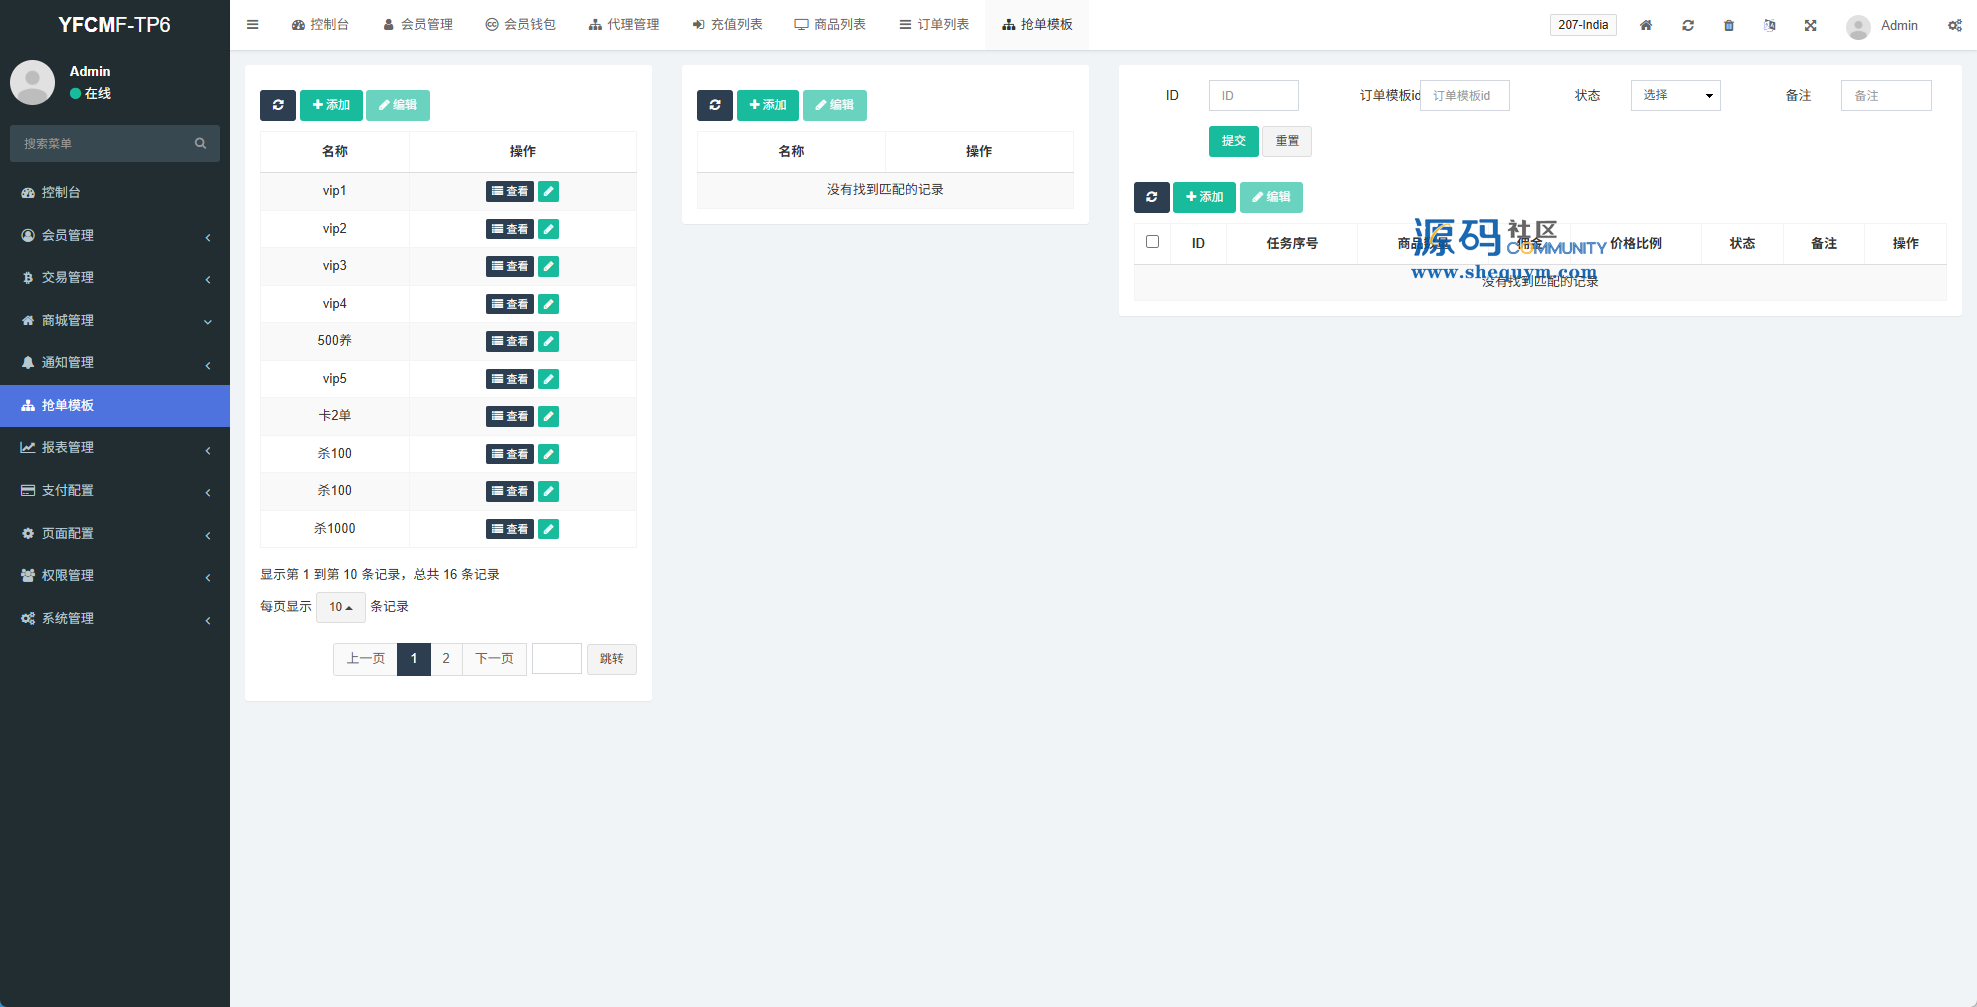Open the page size dropdown showing 10

[x=340, y=607]
